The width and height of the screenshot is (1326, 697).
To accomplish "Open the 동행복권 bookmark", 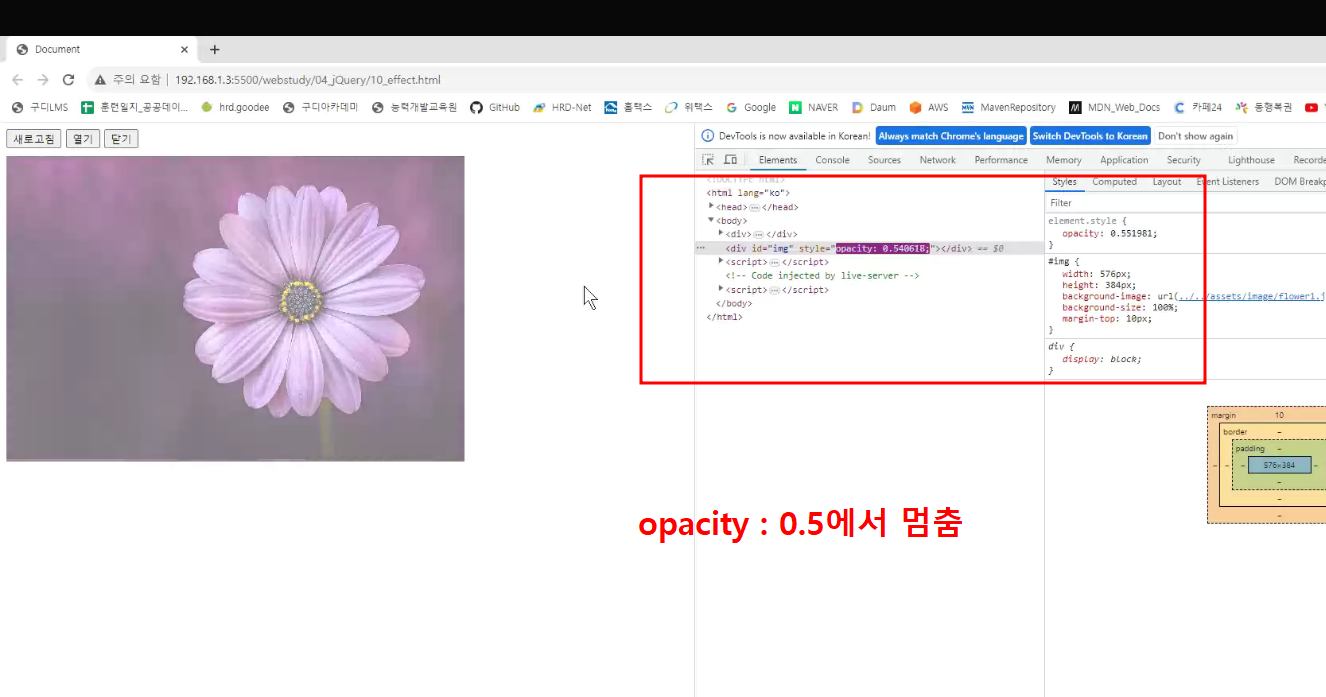I will tap(1264, 107).
